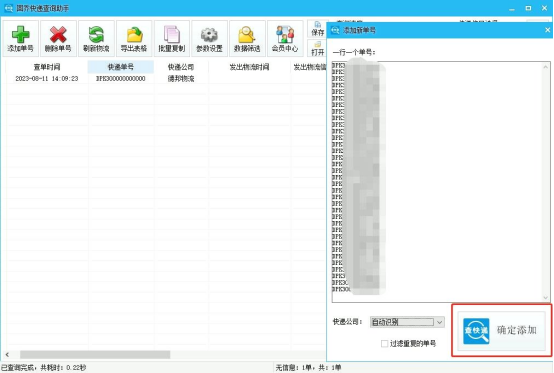Select the DPK300000000000 table row
554x373 pixels.
(166, 78)
